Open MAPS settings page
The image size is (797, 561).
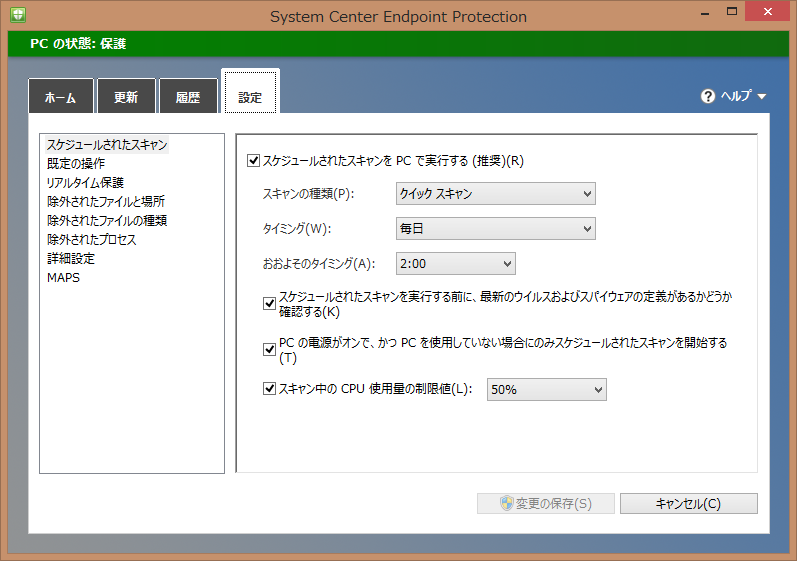coord(63,277)
